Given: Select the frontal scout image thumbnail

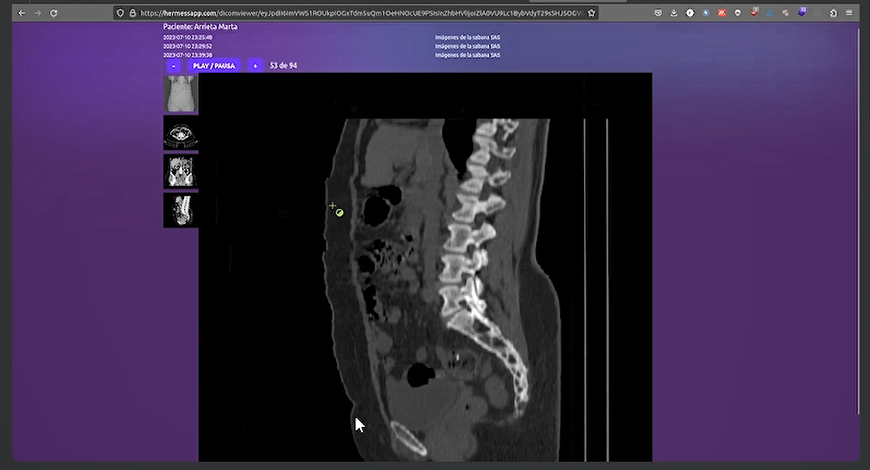Looking at the screenshot, I should [x=181, y=93].
